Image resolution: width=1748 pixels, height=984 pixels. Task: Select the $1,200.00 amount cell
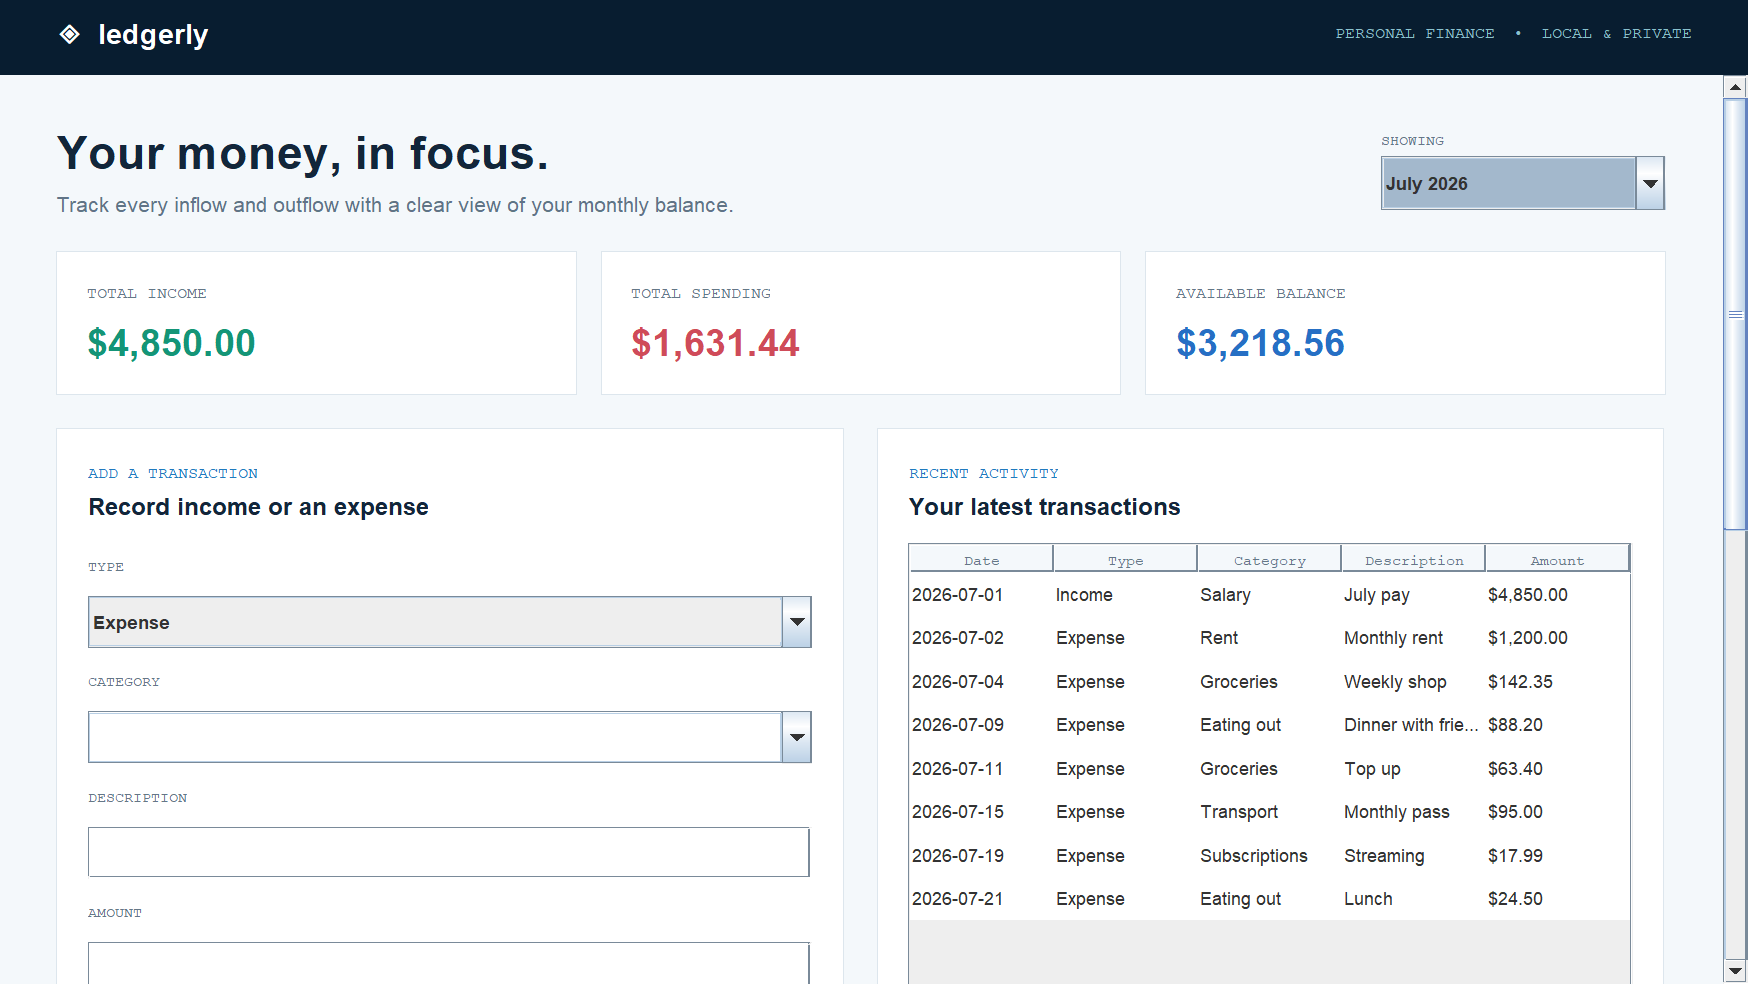pyautogui.click(x=1557, y=638)
